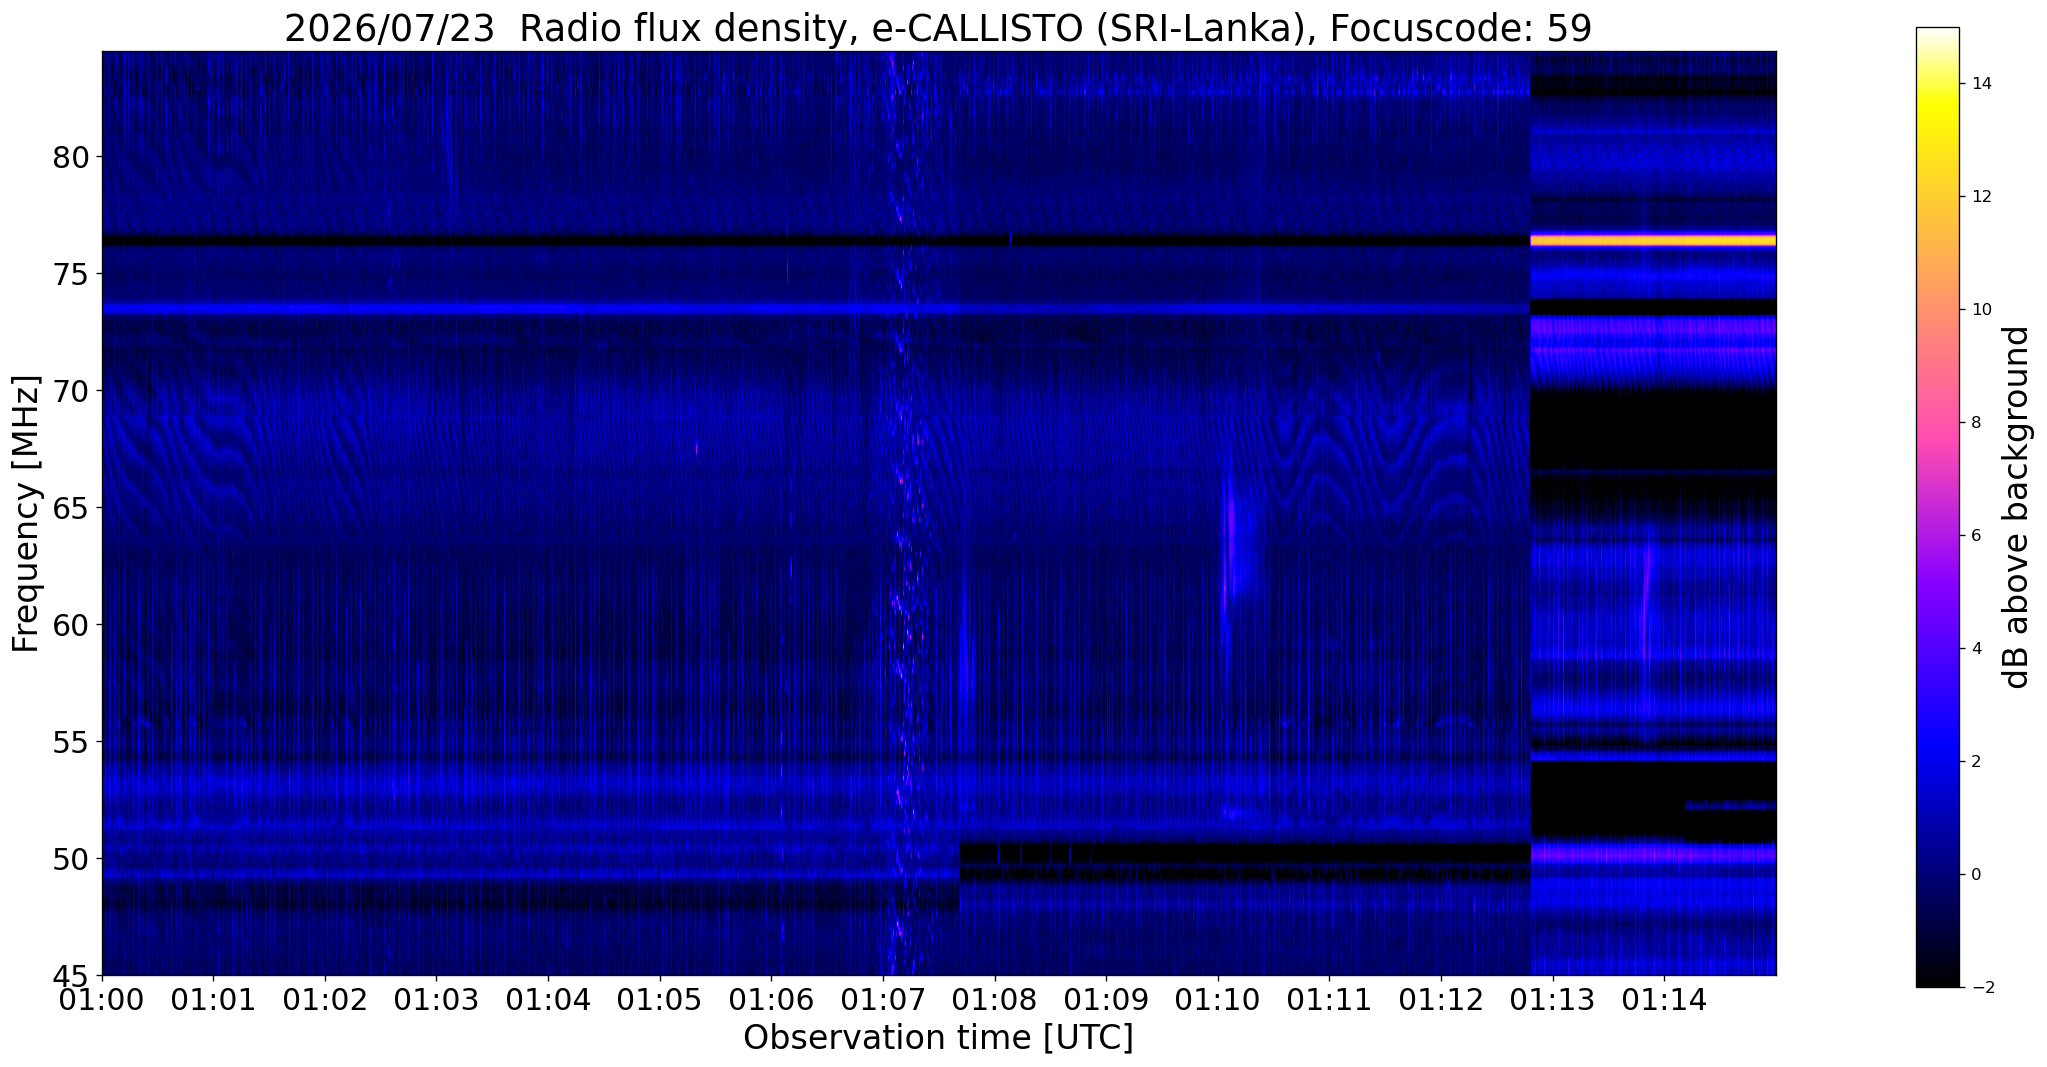Viewport: 2047px width, 1067px height.
Task: Click the 01:00 time tick label
Action: 102,998
